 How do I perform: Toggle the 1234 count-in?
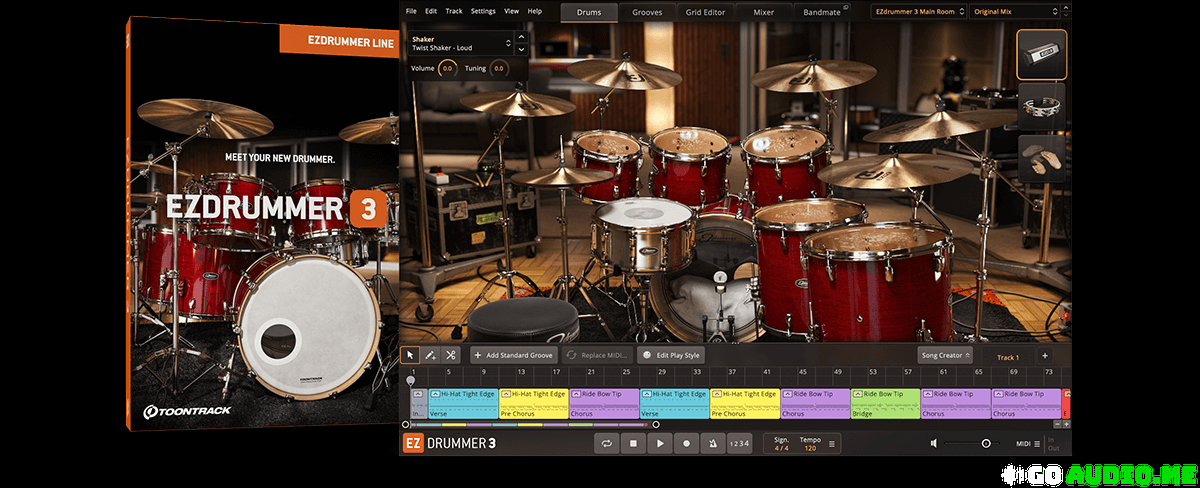(x=738, y=443)
